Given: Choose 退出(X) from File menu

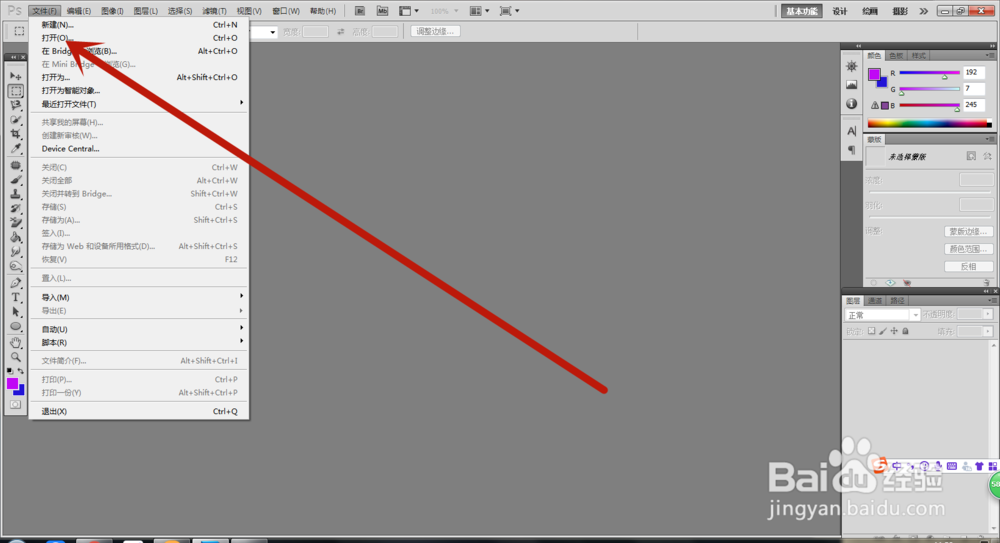Looking at the screenshot, I should pos(139,412).
